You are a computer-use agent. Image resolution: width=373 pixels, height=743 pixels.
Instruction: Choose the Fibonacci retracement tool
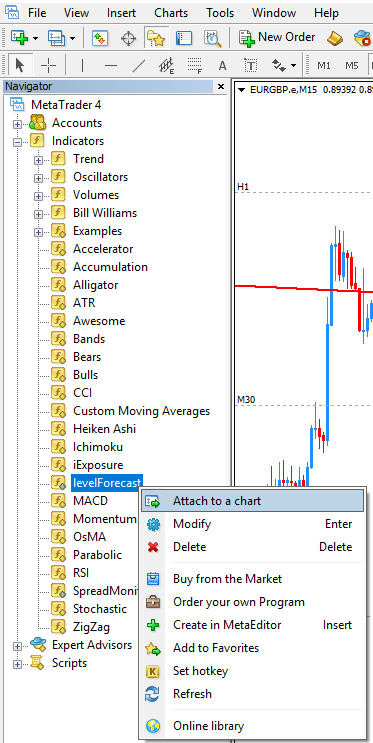point(194,65)
